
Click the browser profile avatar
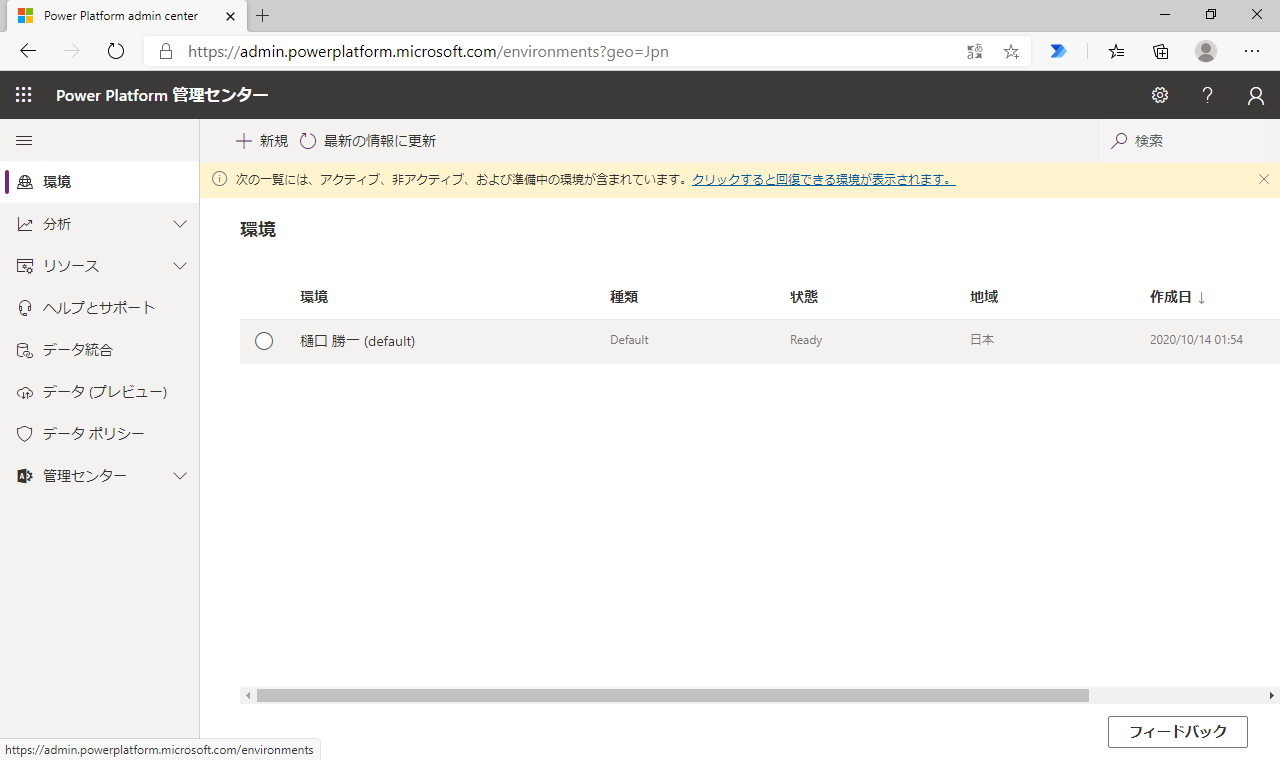[1206, 51]
